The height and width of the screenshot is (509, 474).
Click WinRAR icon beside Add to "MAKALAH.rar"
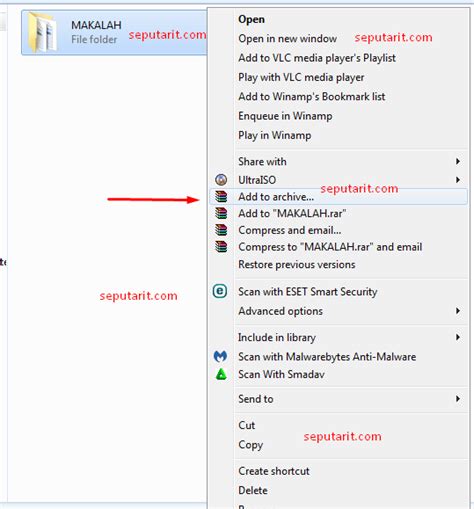click(x=221, y=213)
